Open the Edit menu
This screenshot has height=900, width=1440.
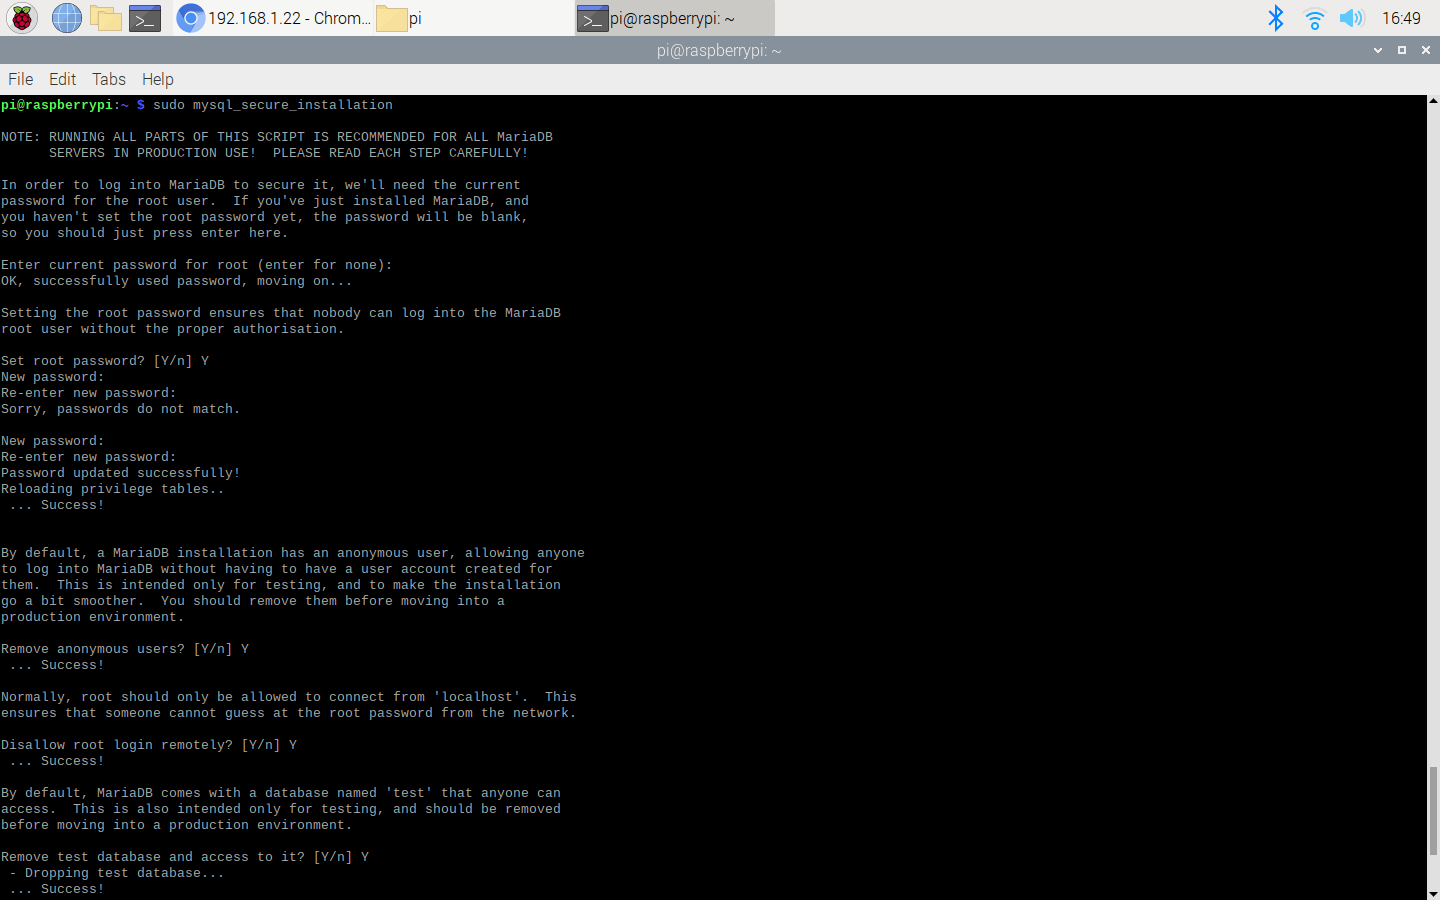(62, 79)
